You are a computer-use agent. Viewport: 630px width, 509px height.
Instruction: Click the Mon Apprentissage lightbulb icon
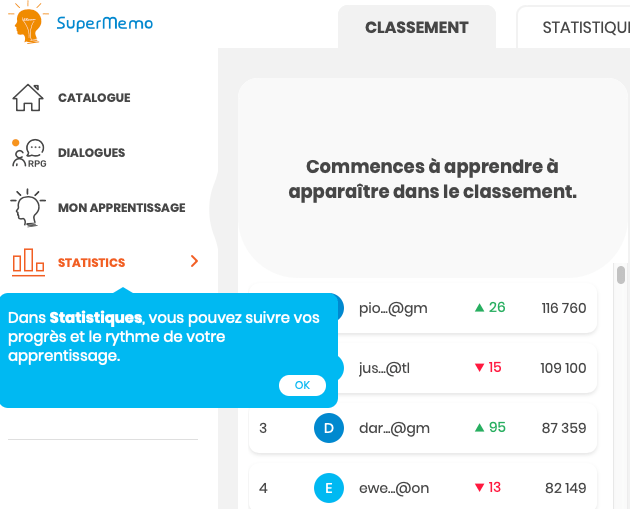[x=28, y=208]
